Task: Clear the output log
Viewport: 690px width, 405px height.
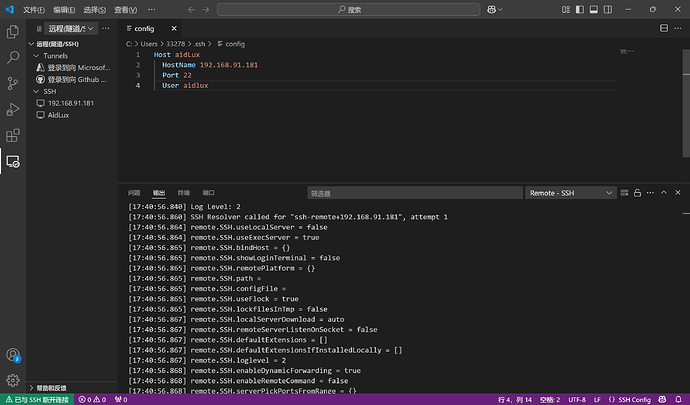Action: point(624,193)
